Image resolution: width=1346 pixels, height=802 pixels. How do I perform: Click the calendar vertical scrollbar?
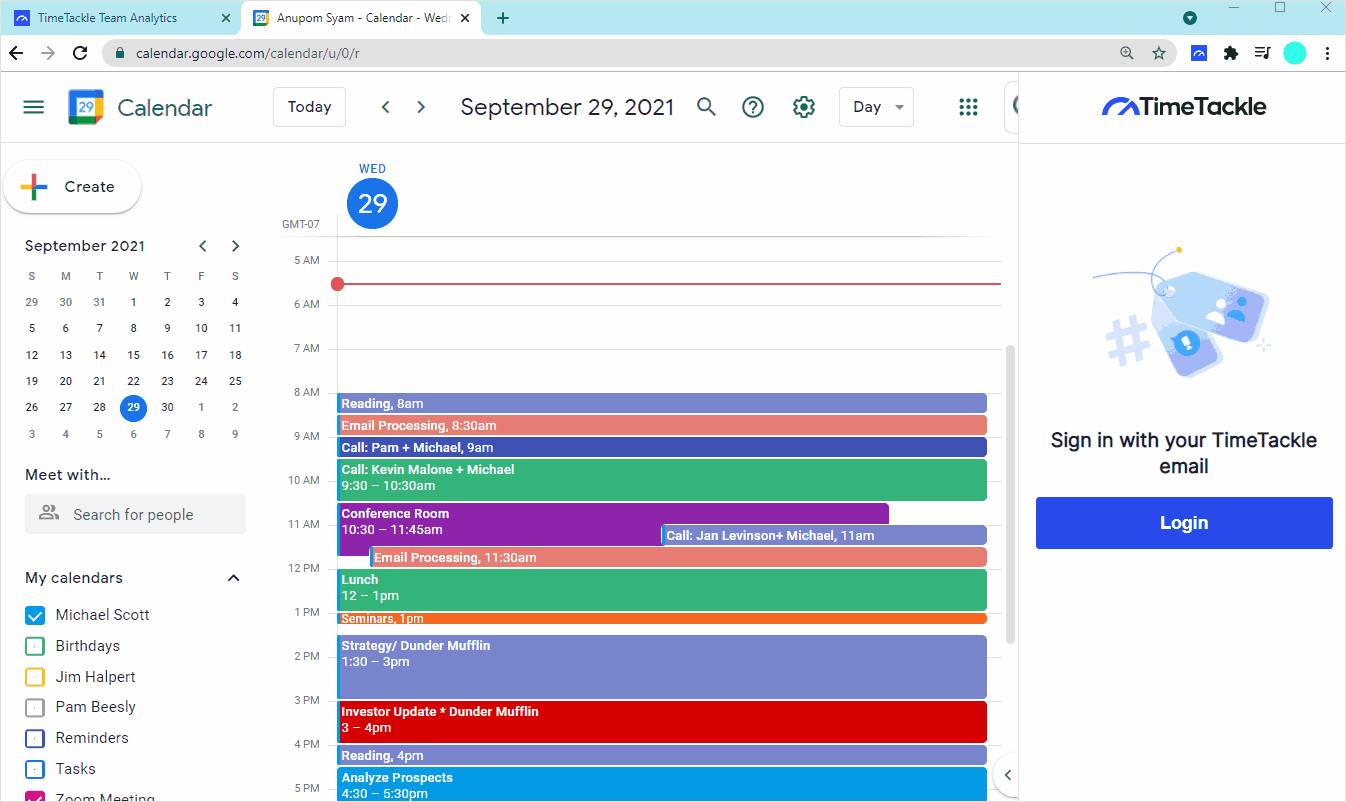click(x=1010, y=494)
